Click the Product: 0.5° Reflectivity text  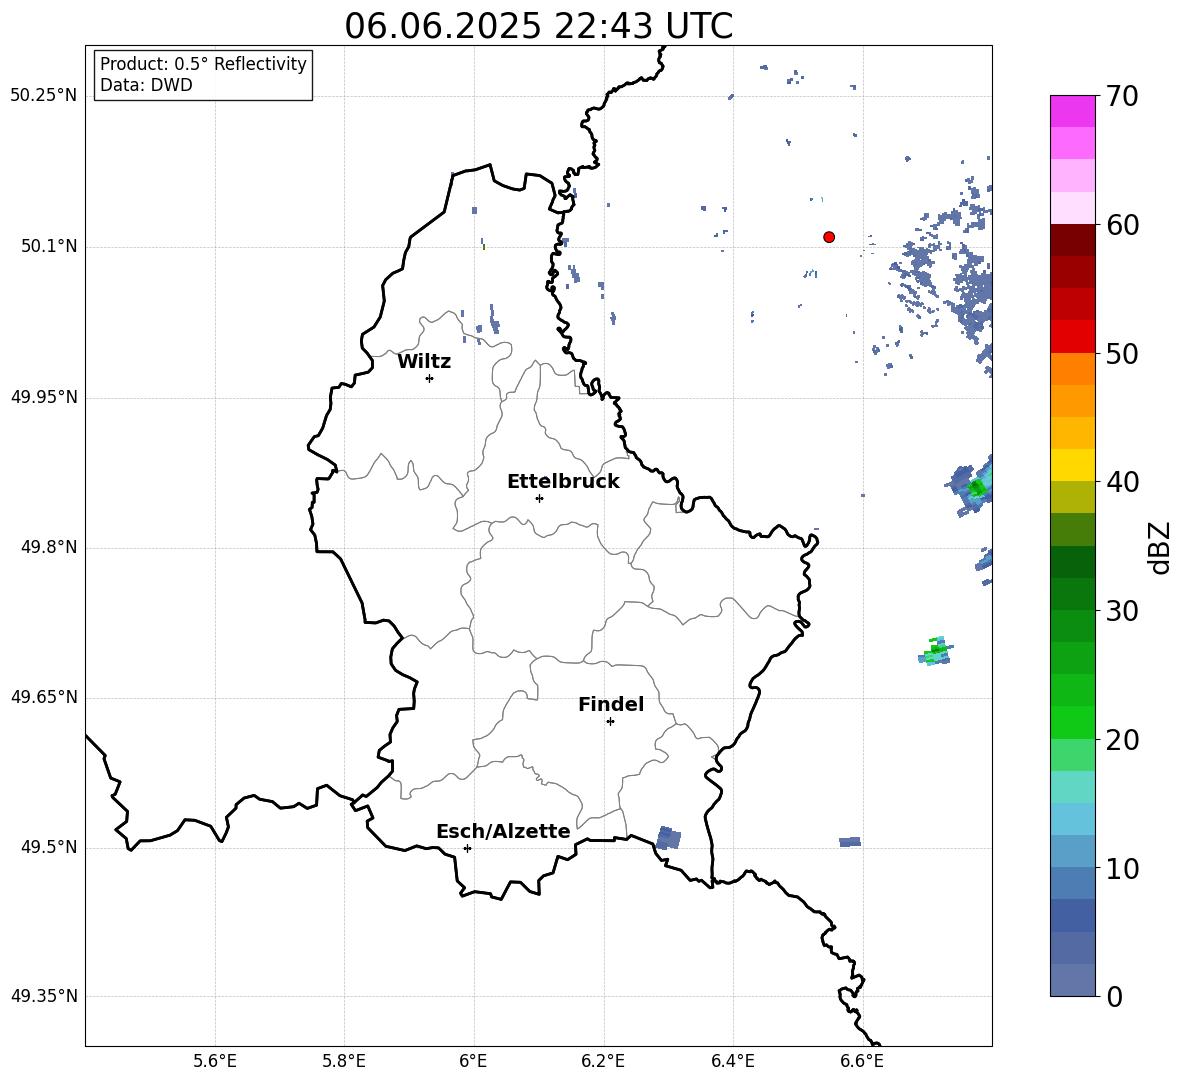point(203,63)
